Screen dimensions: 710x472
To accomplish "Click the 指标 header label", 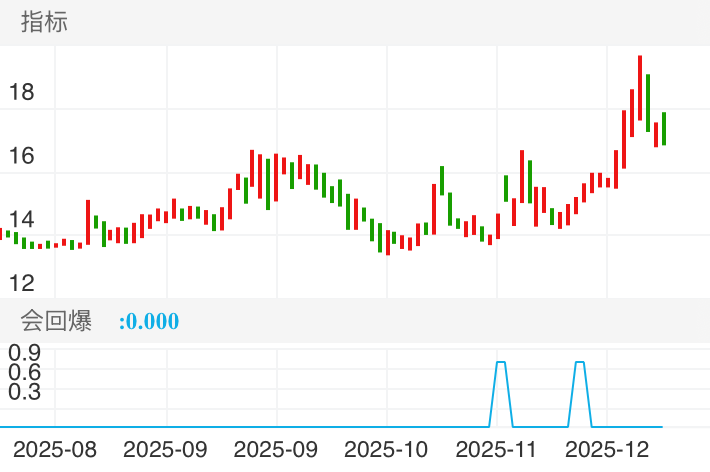I will pyautogui.click(x=44, y=22).
